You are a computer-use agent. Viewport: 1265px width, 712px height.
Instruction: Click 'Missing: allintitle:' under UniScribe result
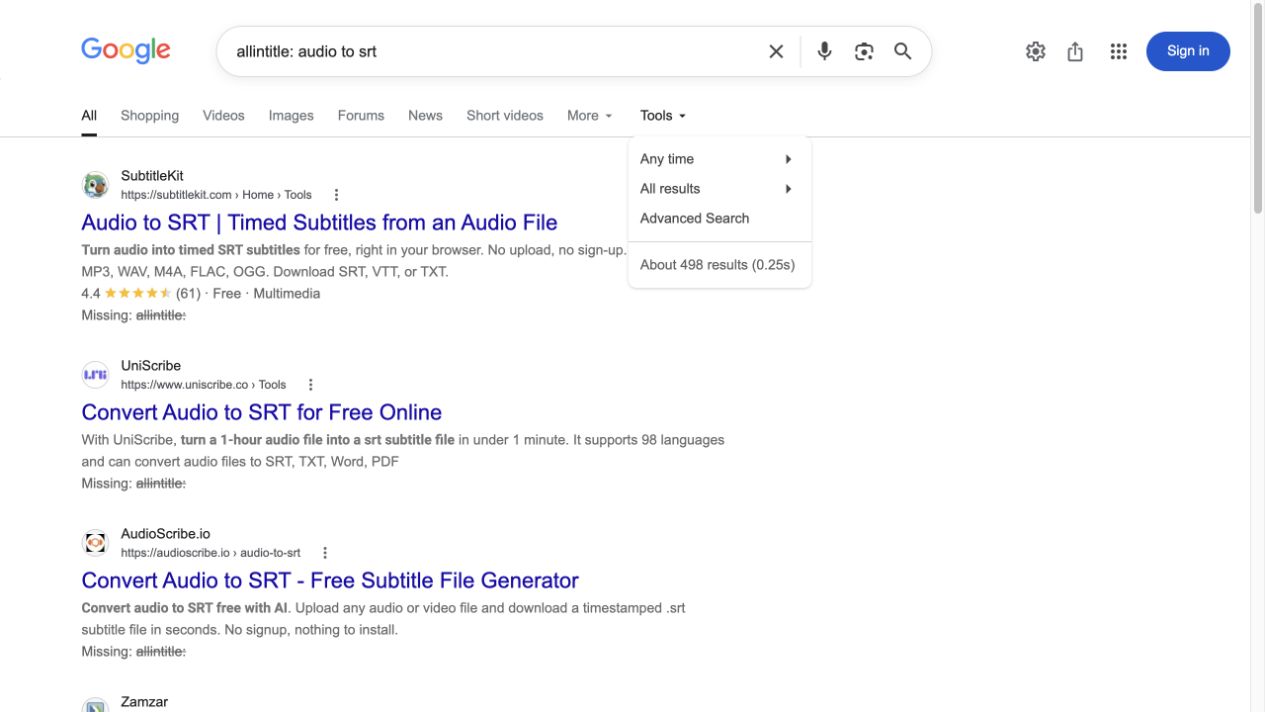[134, 483]
